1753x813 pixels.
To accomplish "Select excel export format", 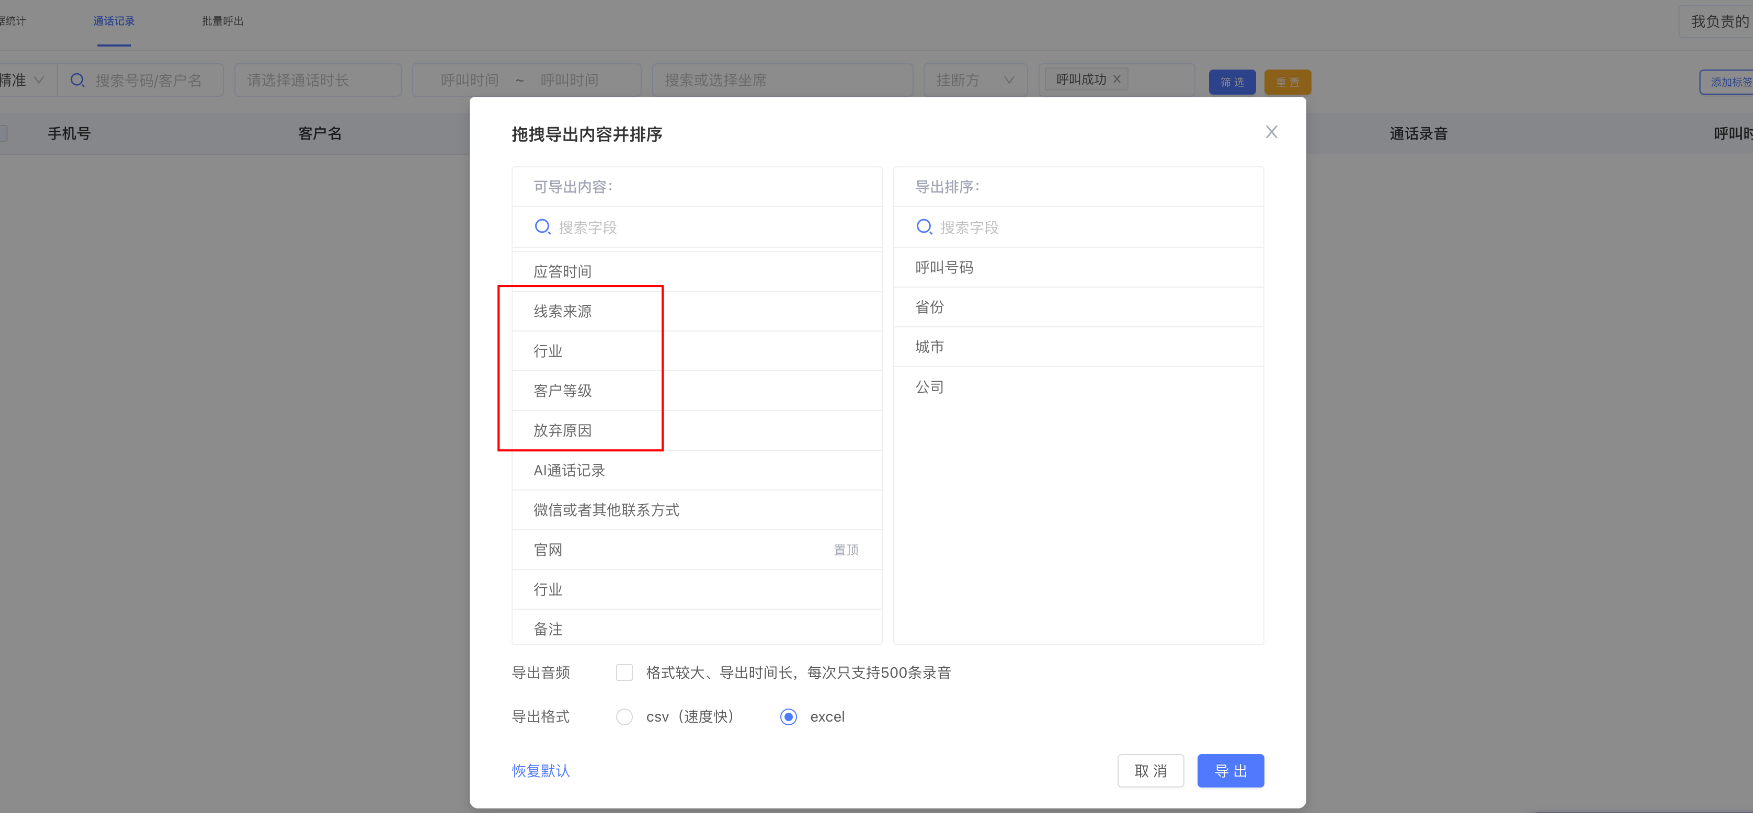I will click(789, 717).
